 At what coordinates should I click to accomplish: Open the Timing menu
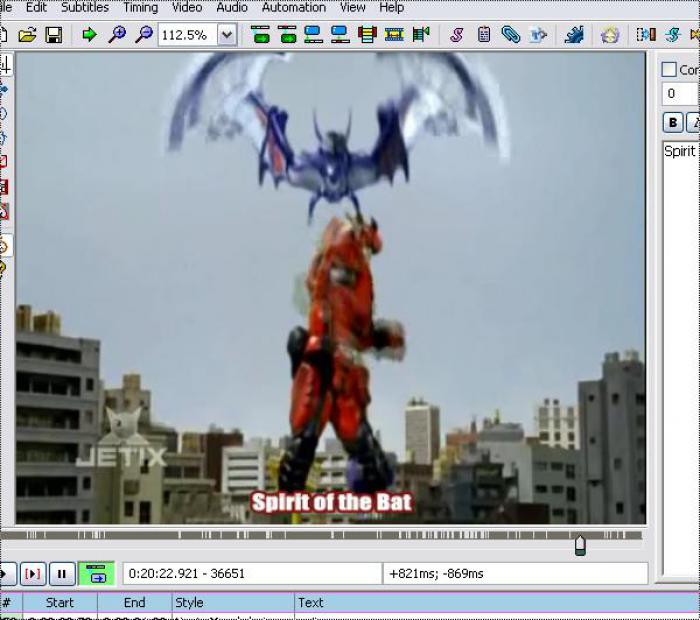click(141, 7)
